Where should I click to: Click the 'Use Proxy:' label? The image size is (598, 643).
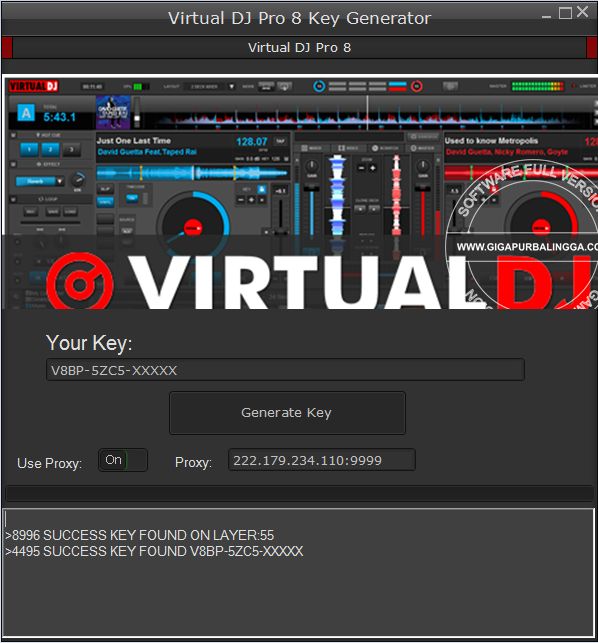50,463
